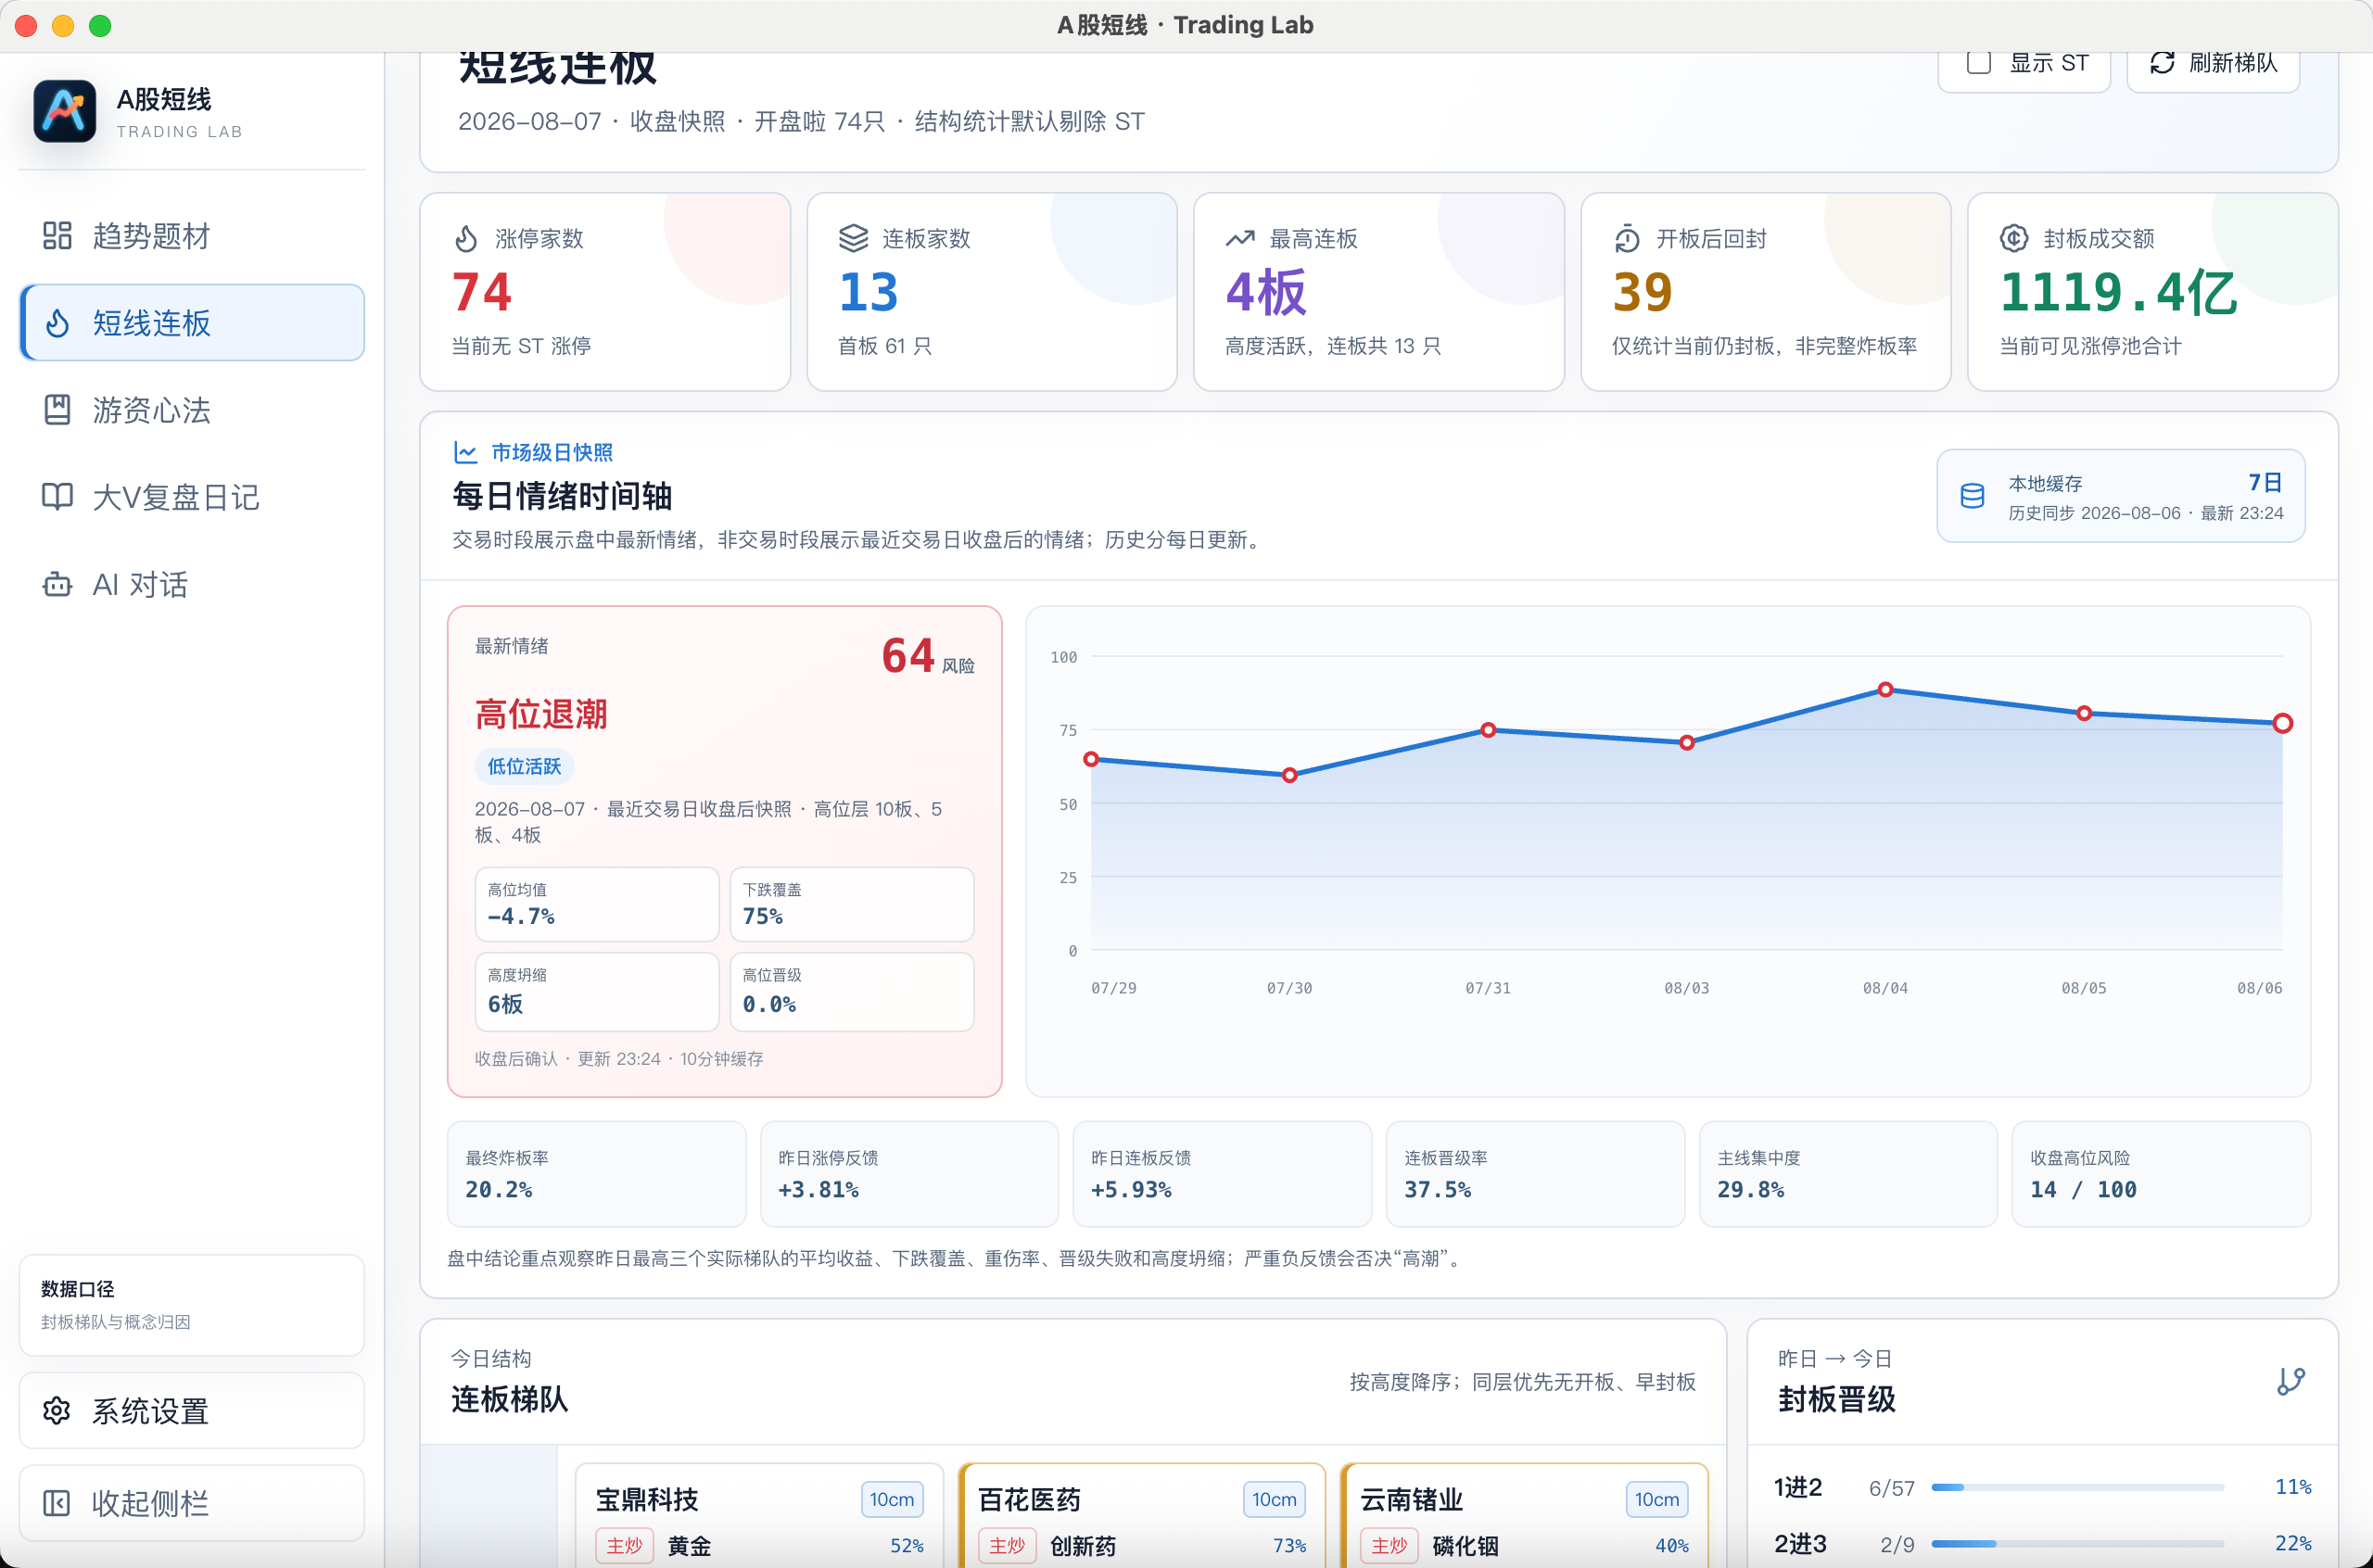Click the flame icon on 涨停家数 card
This screenshot has height=1568, width=2373.
pyautogui.click(x=467, y=239)
